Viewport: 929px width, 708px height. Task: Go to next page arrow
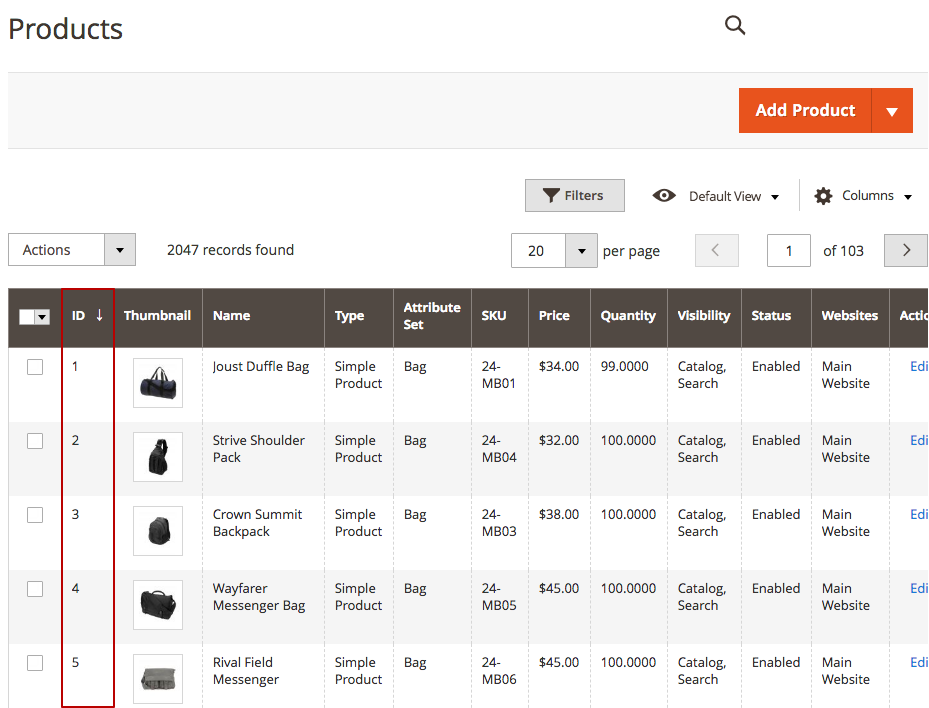click(x=905, y=250)
